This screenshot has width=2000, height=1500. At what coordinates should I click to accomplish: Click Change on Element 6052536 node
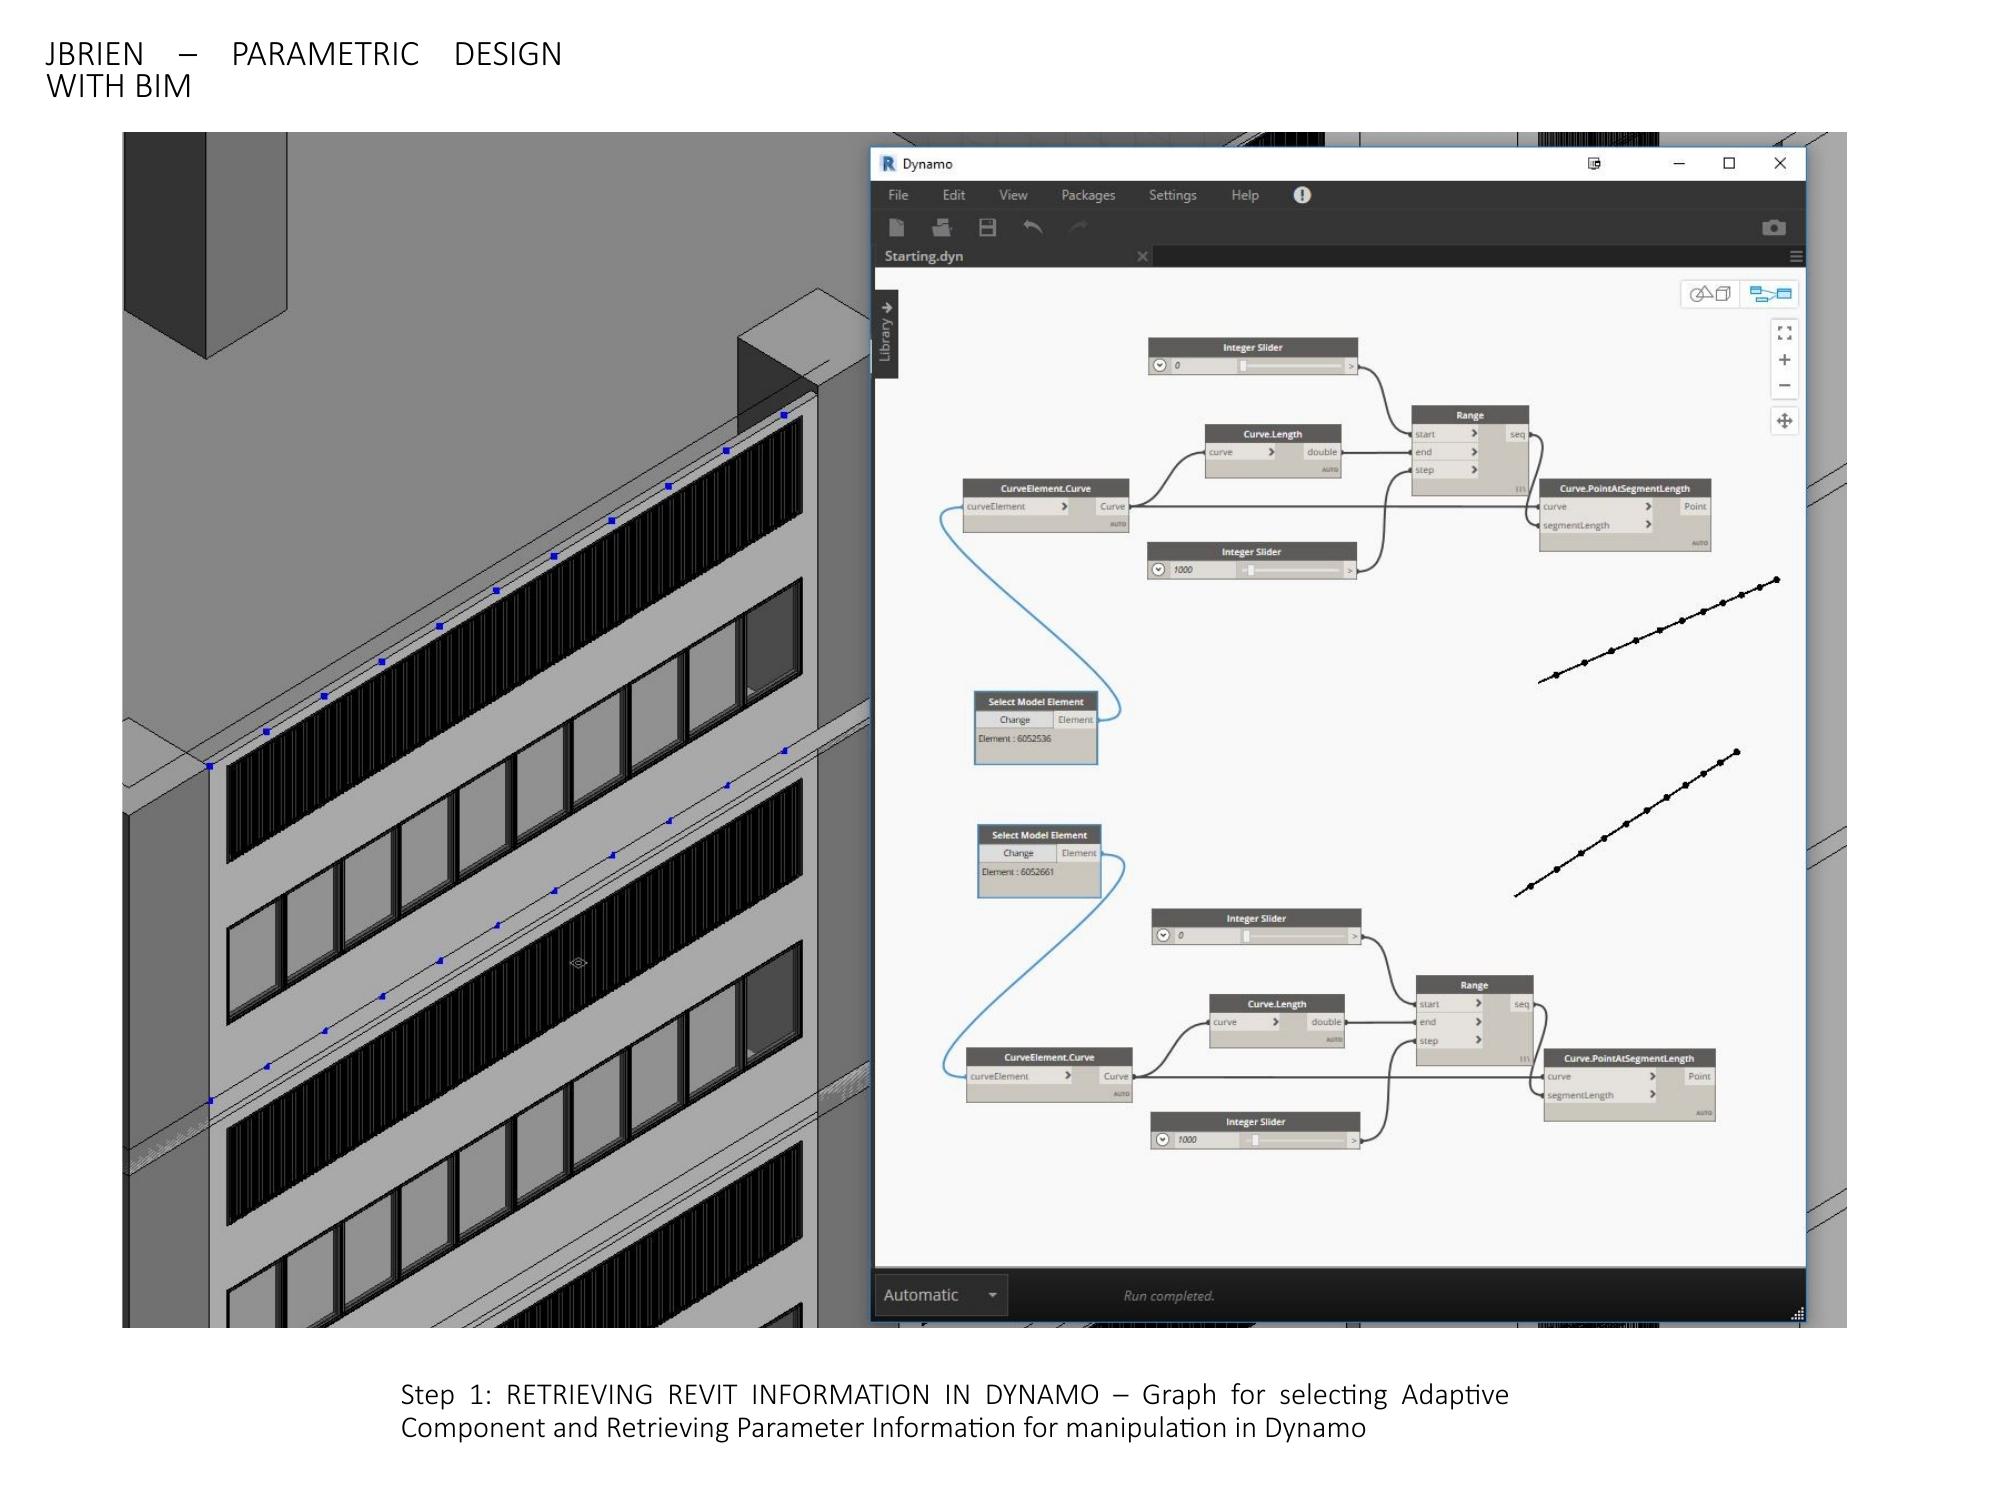(1014, 720)
